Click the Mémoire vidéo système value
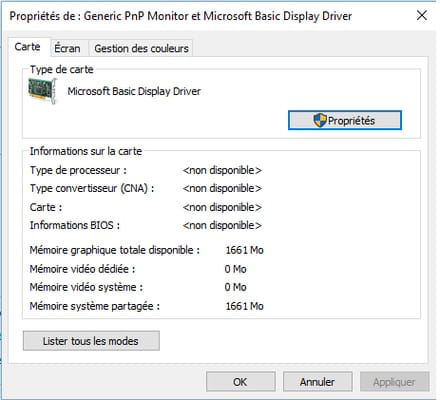The height and width of the screenshot is (400, 440). click(235, 287)
